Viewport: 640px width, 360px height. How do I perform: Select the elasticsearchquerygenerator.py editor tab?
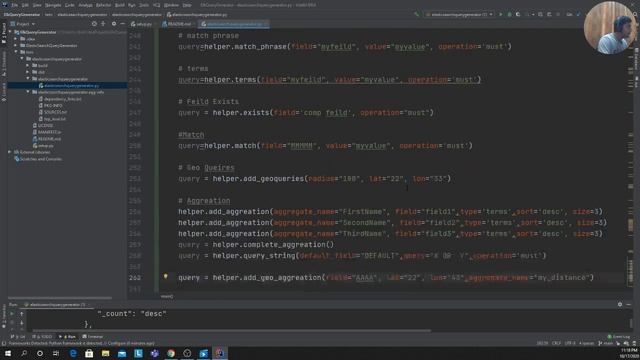click(234, 24)
